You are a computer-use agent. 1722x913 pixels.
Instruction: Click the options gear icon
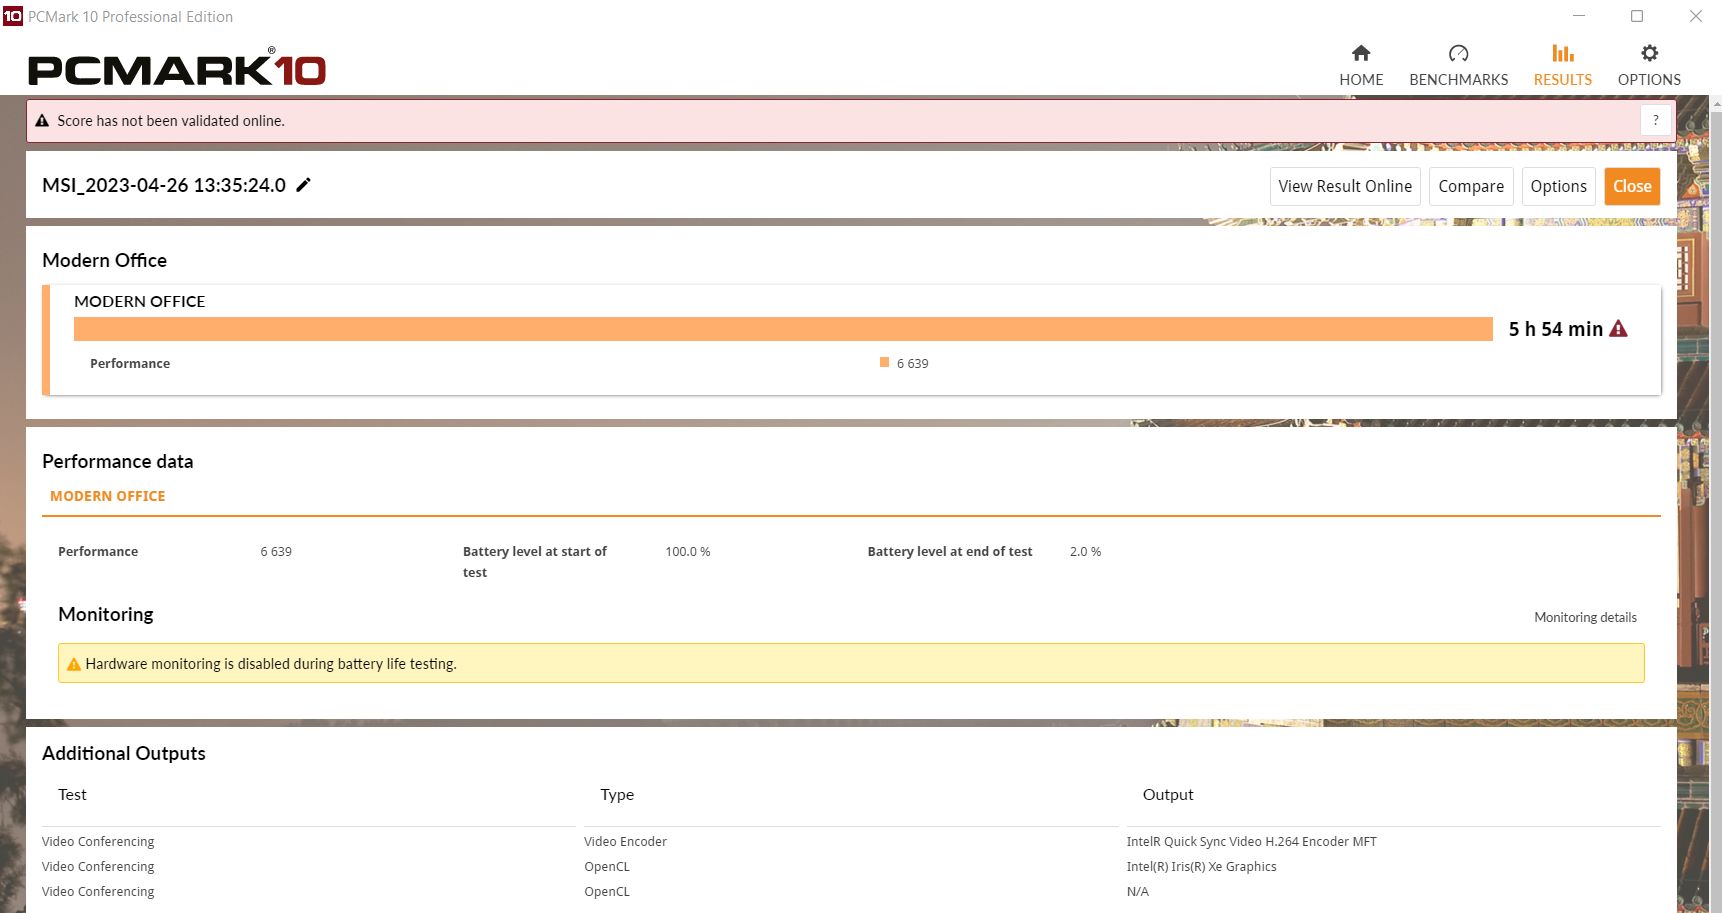point(1650,53)
